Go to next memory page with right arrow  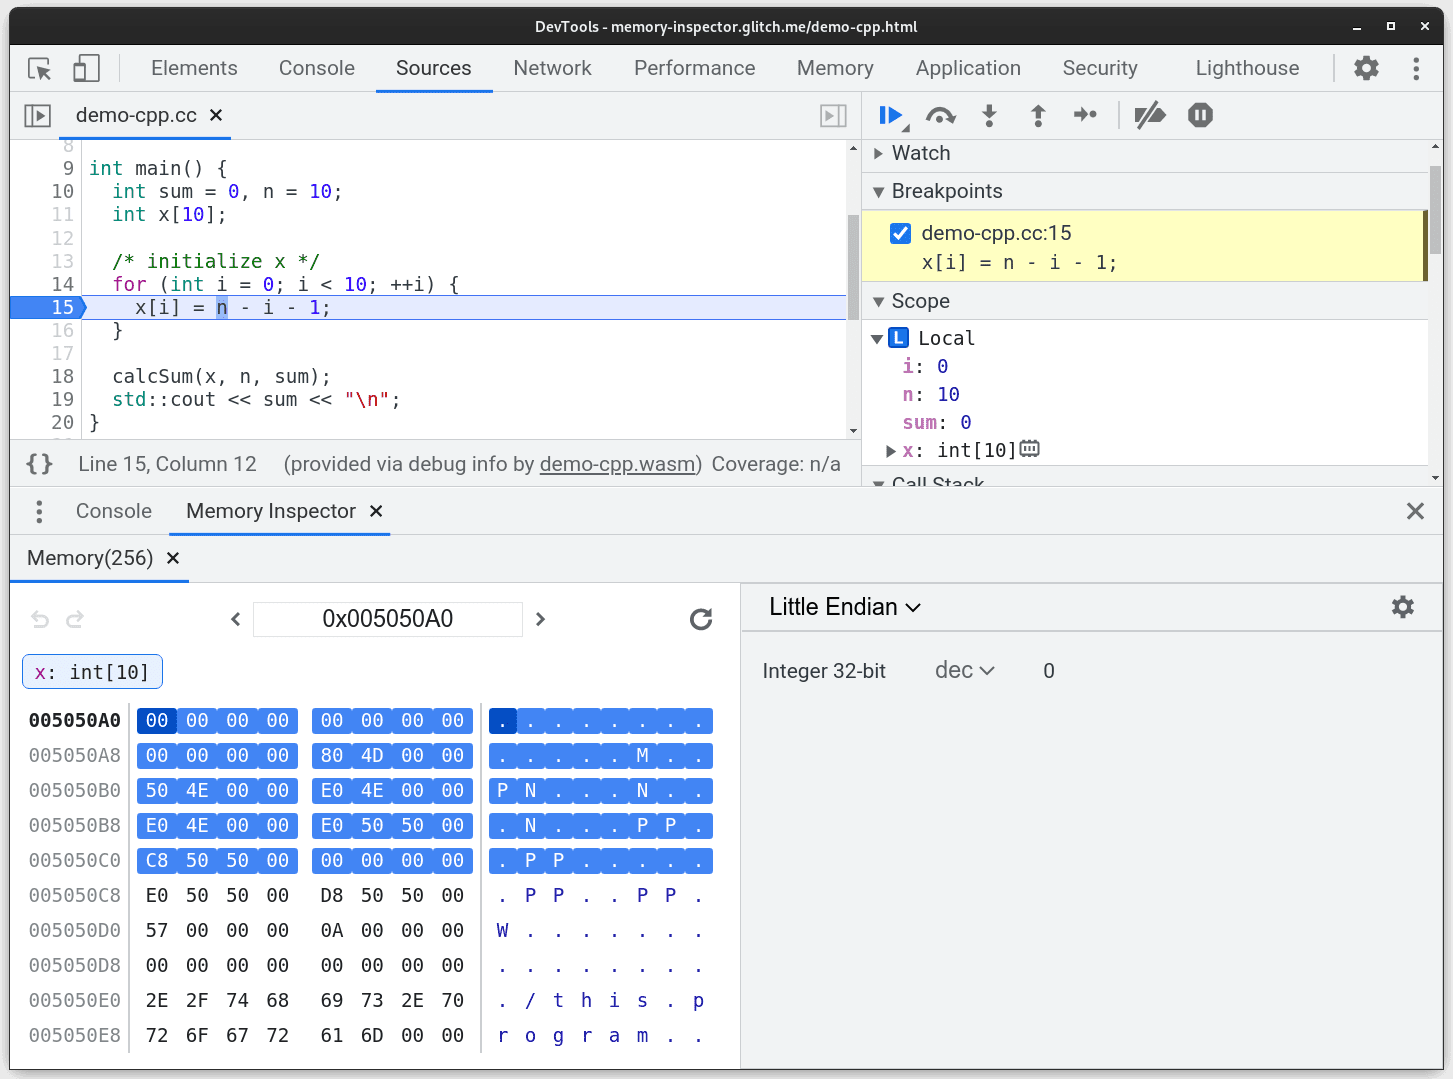pyautogui.click(x=540, y=619)
